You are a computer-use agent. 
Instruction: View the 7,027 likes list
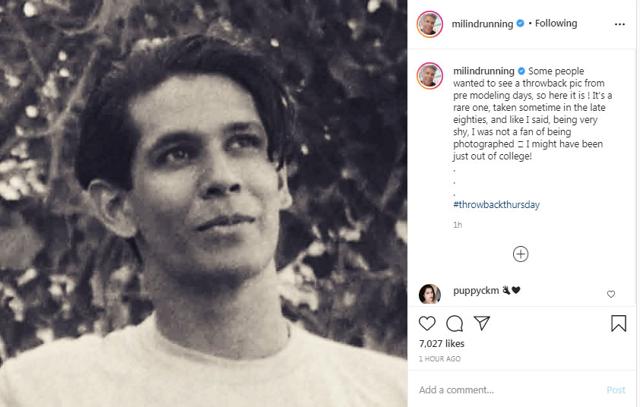pos(439,343)
